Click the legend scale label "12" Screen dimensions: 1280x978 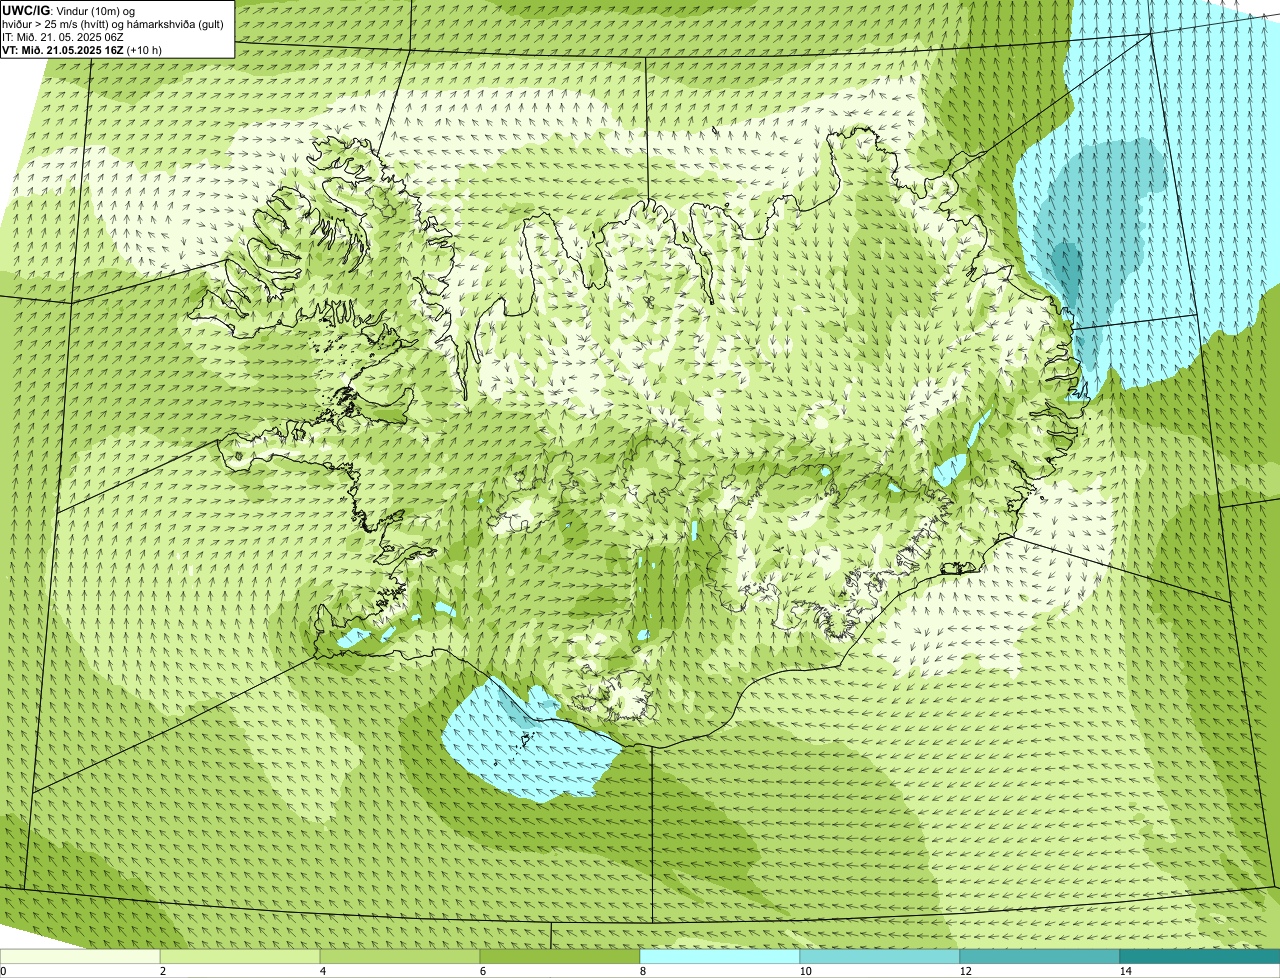965,971
